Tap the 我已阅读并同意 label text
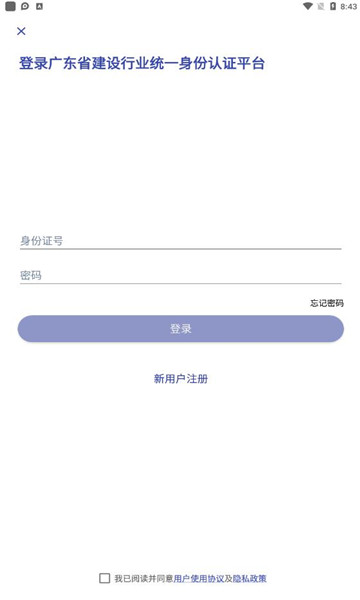 (144, 579)
